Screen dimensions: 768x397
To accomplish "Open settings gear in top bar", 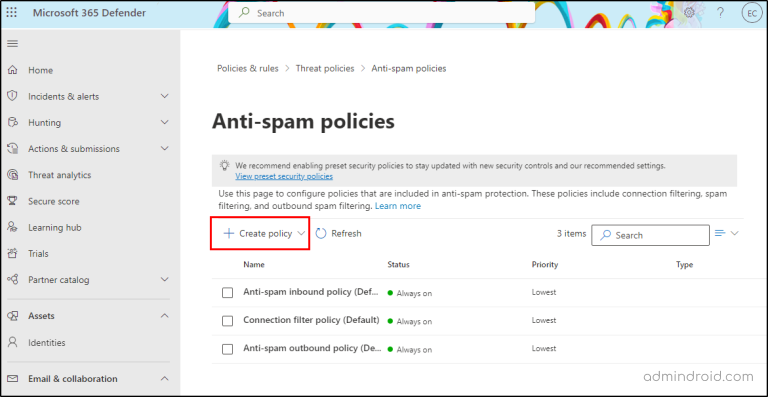I will point(690,13).
